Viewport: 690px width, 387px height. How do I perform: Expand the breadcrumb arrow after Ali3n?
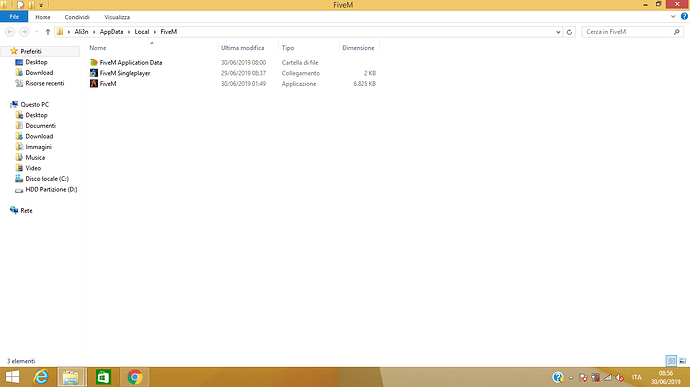click(94, 32)
